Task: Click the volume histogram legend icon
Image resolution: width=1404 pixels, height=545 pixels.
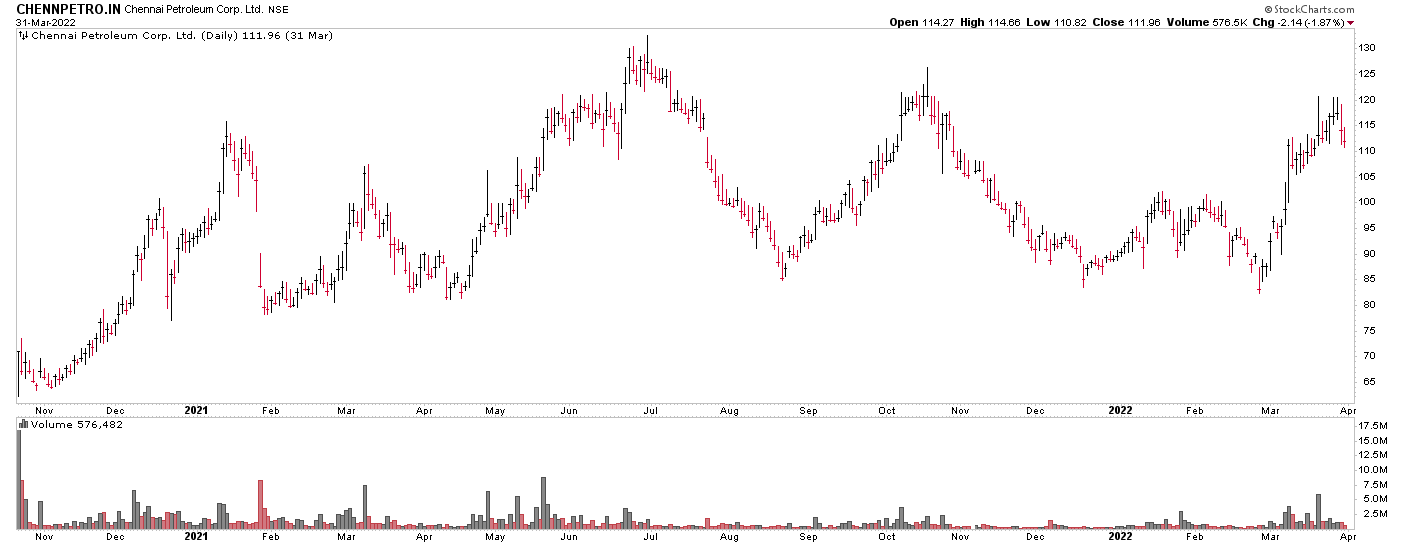Action: click(24, 424)
